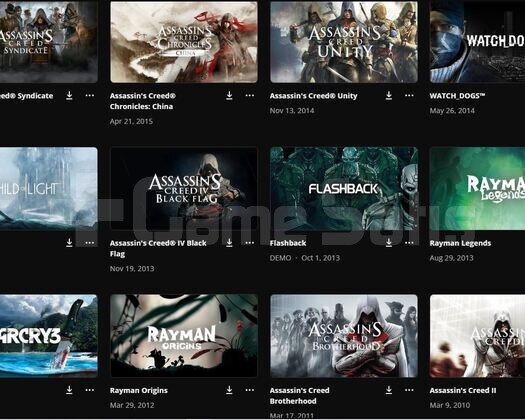Open three-dot menu for Flashback
This screenshot has height=420, width=525.
tap(409, 242)
